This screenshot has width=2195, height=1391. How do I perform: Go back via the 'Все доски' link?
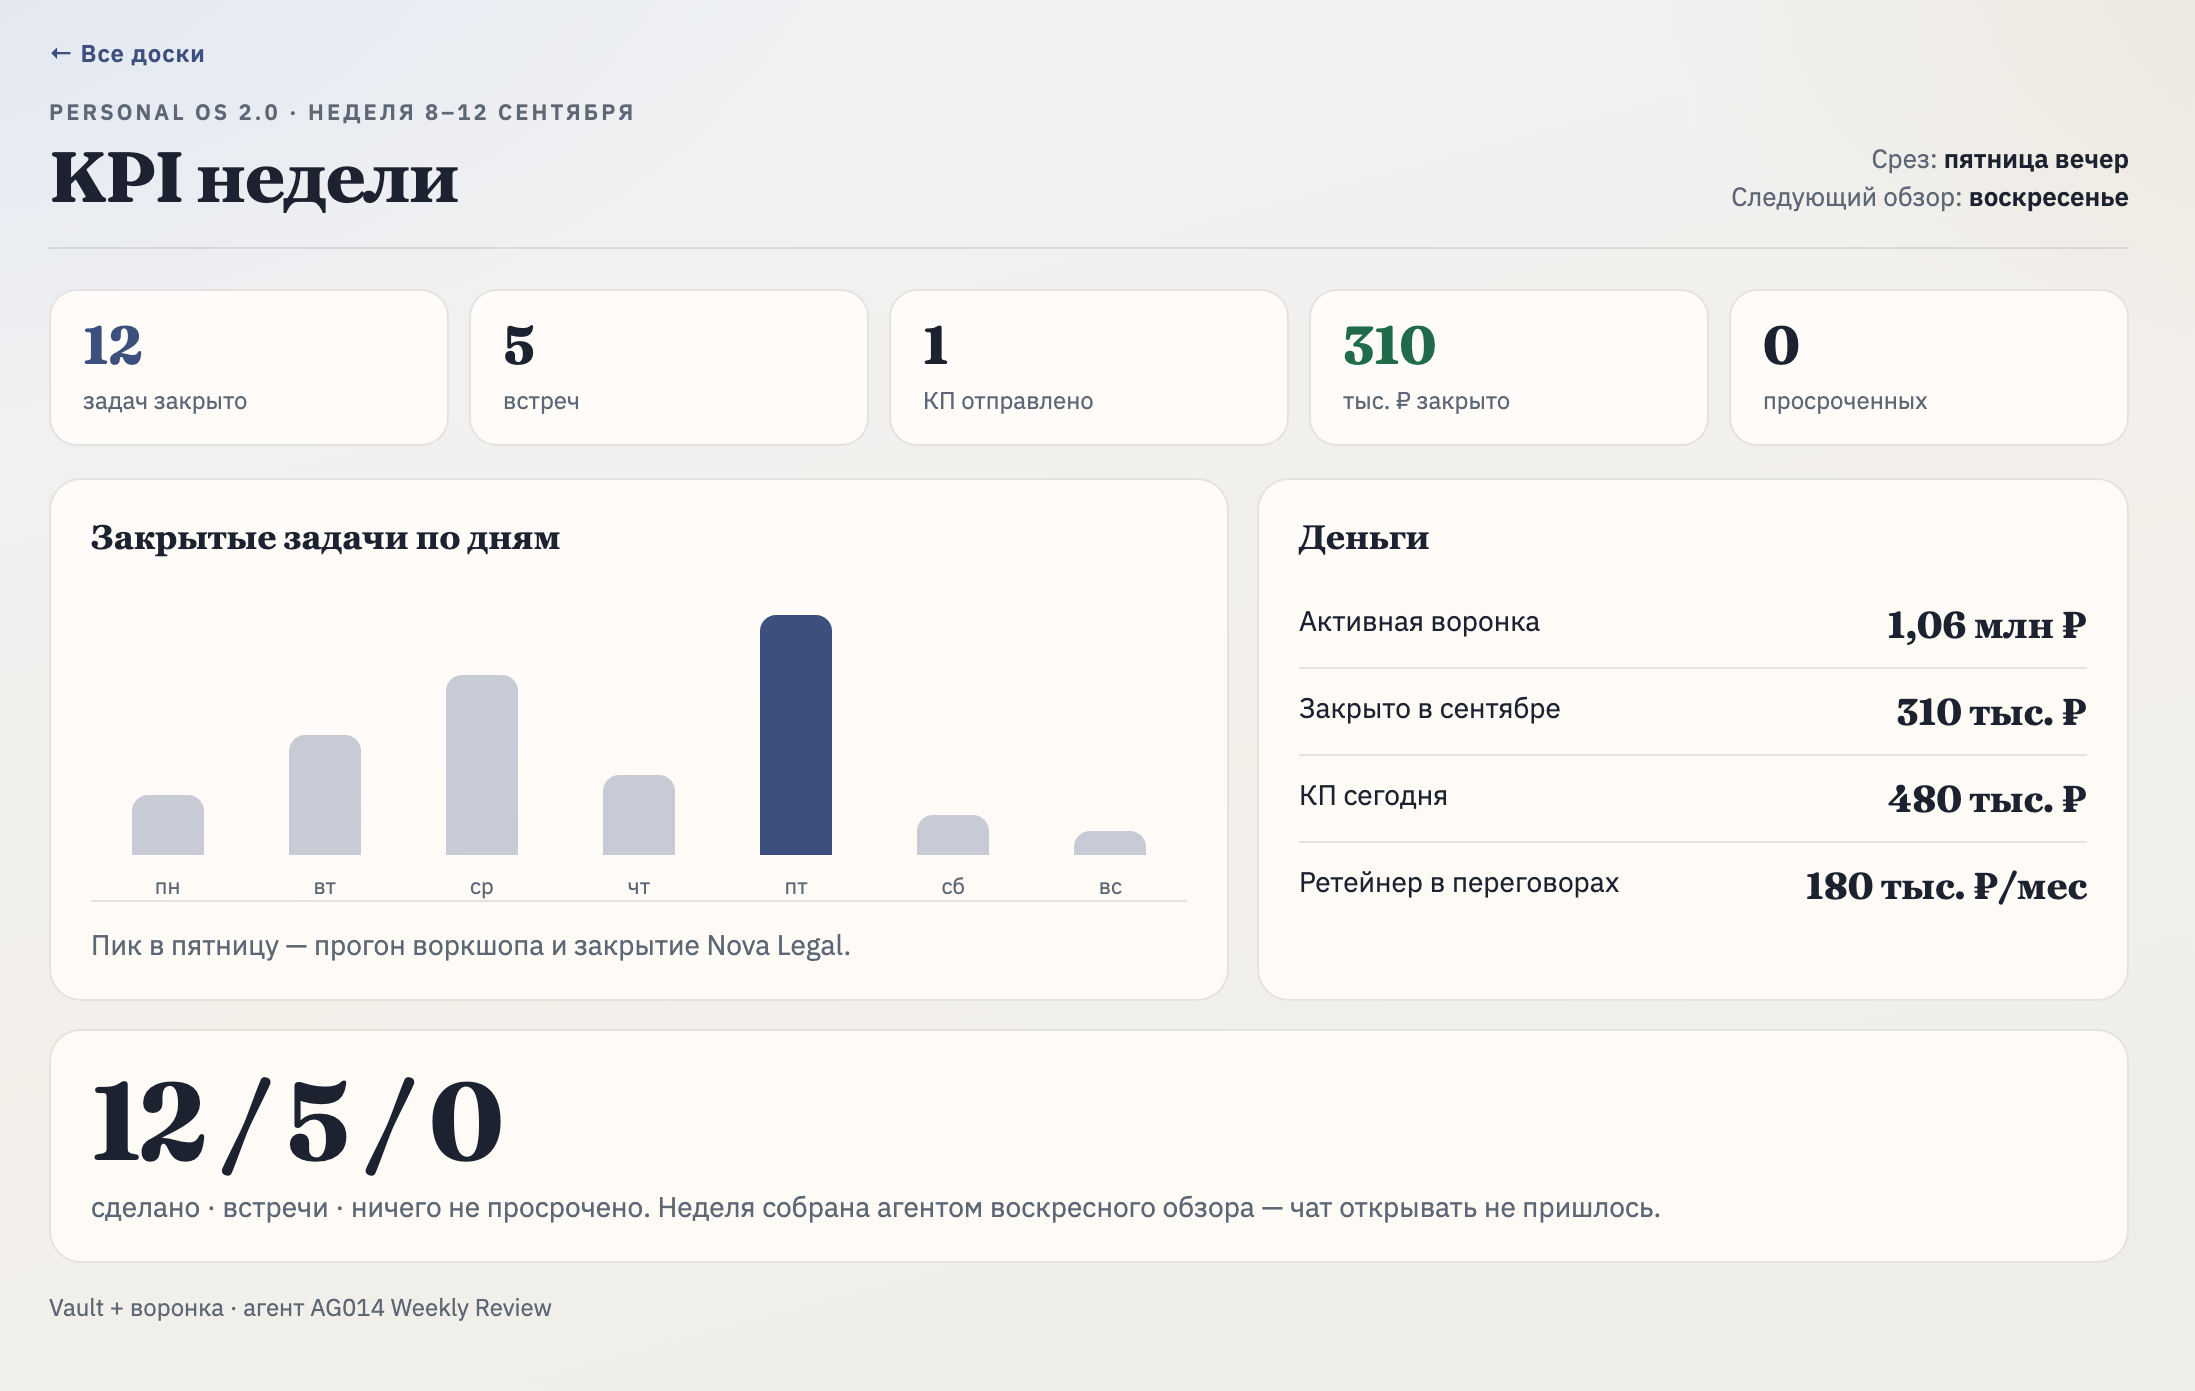127,54
